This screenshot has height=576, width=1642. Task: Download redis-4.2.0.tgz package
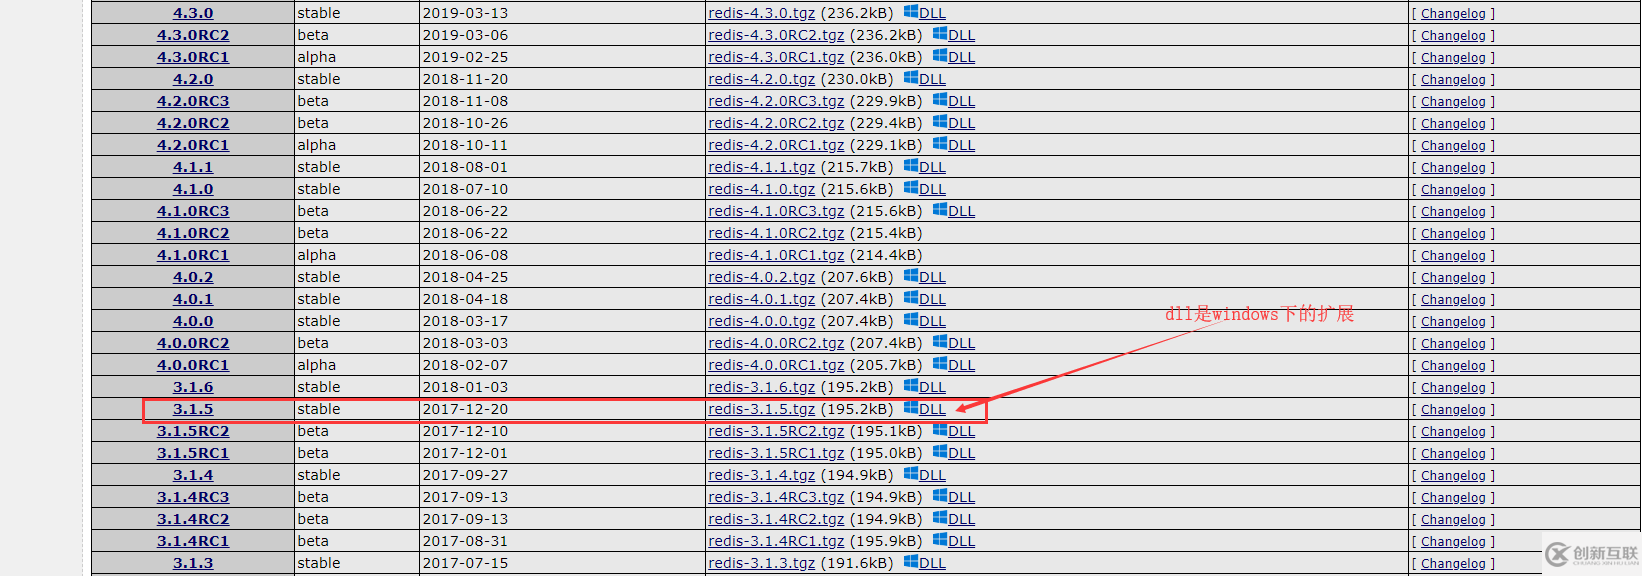(x=762, y=79)
